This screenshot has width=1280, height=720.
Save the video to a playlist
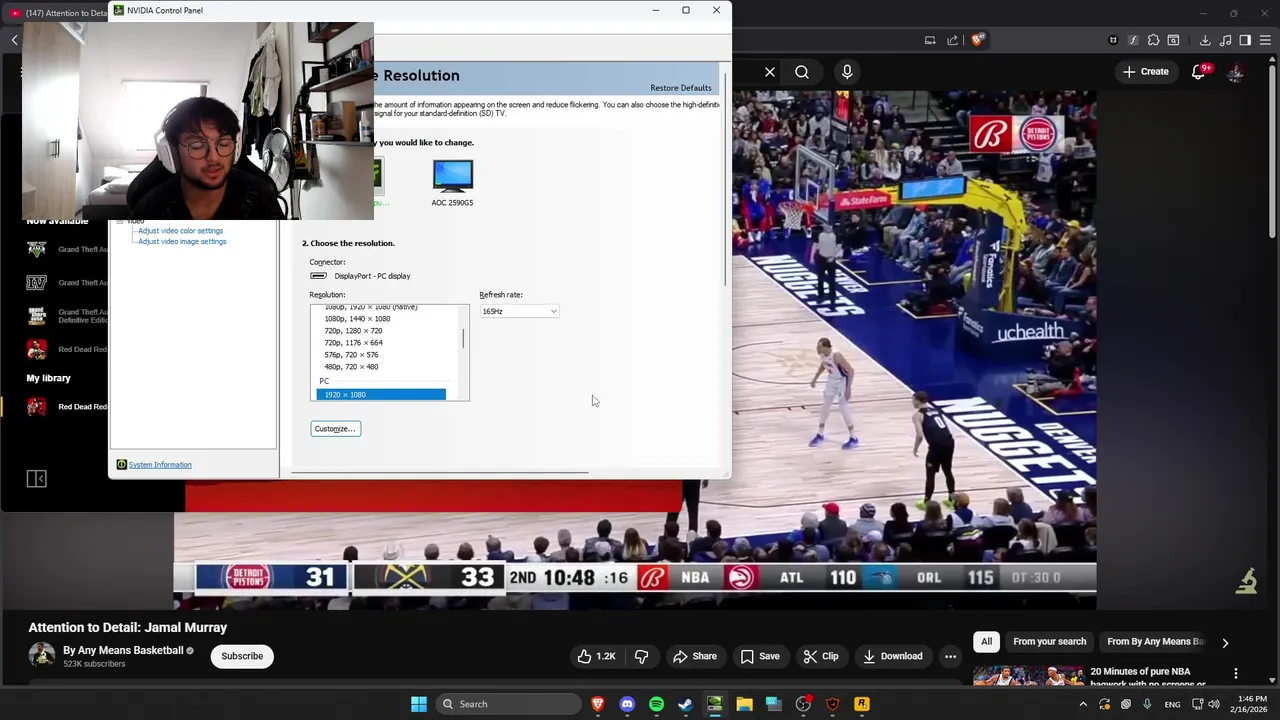(760, 656)
